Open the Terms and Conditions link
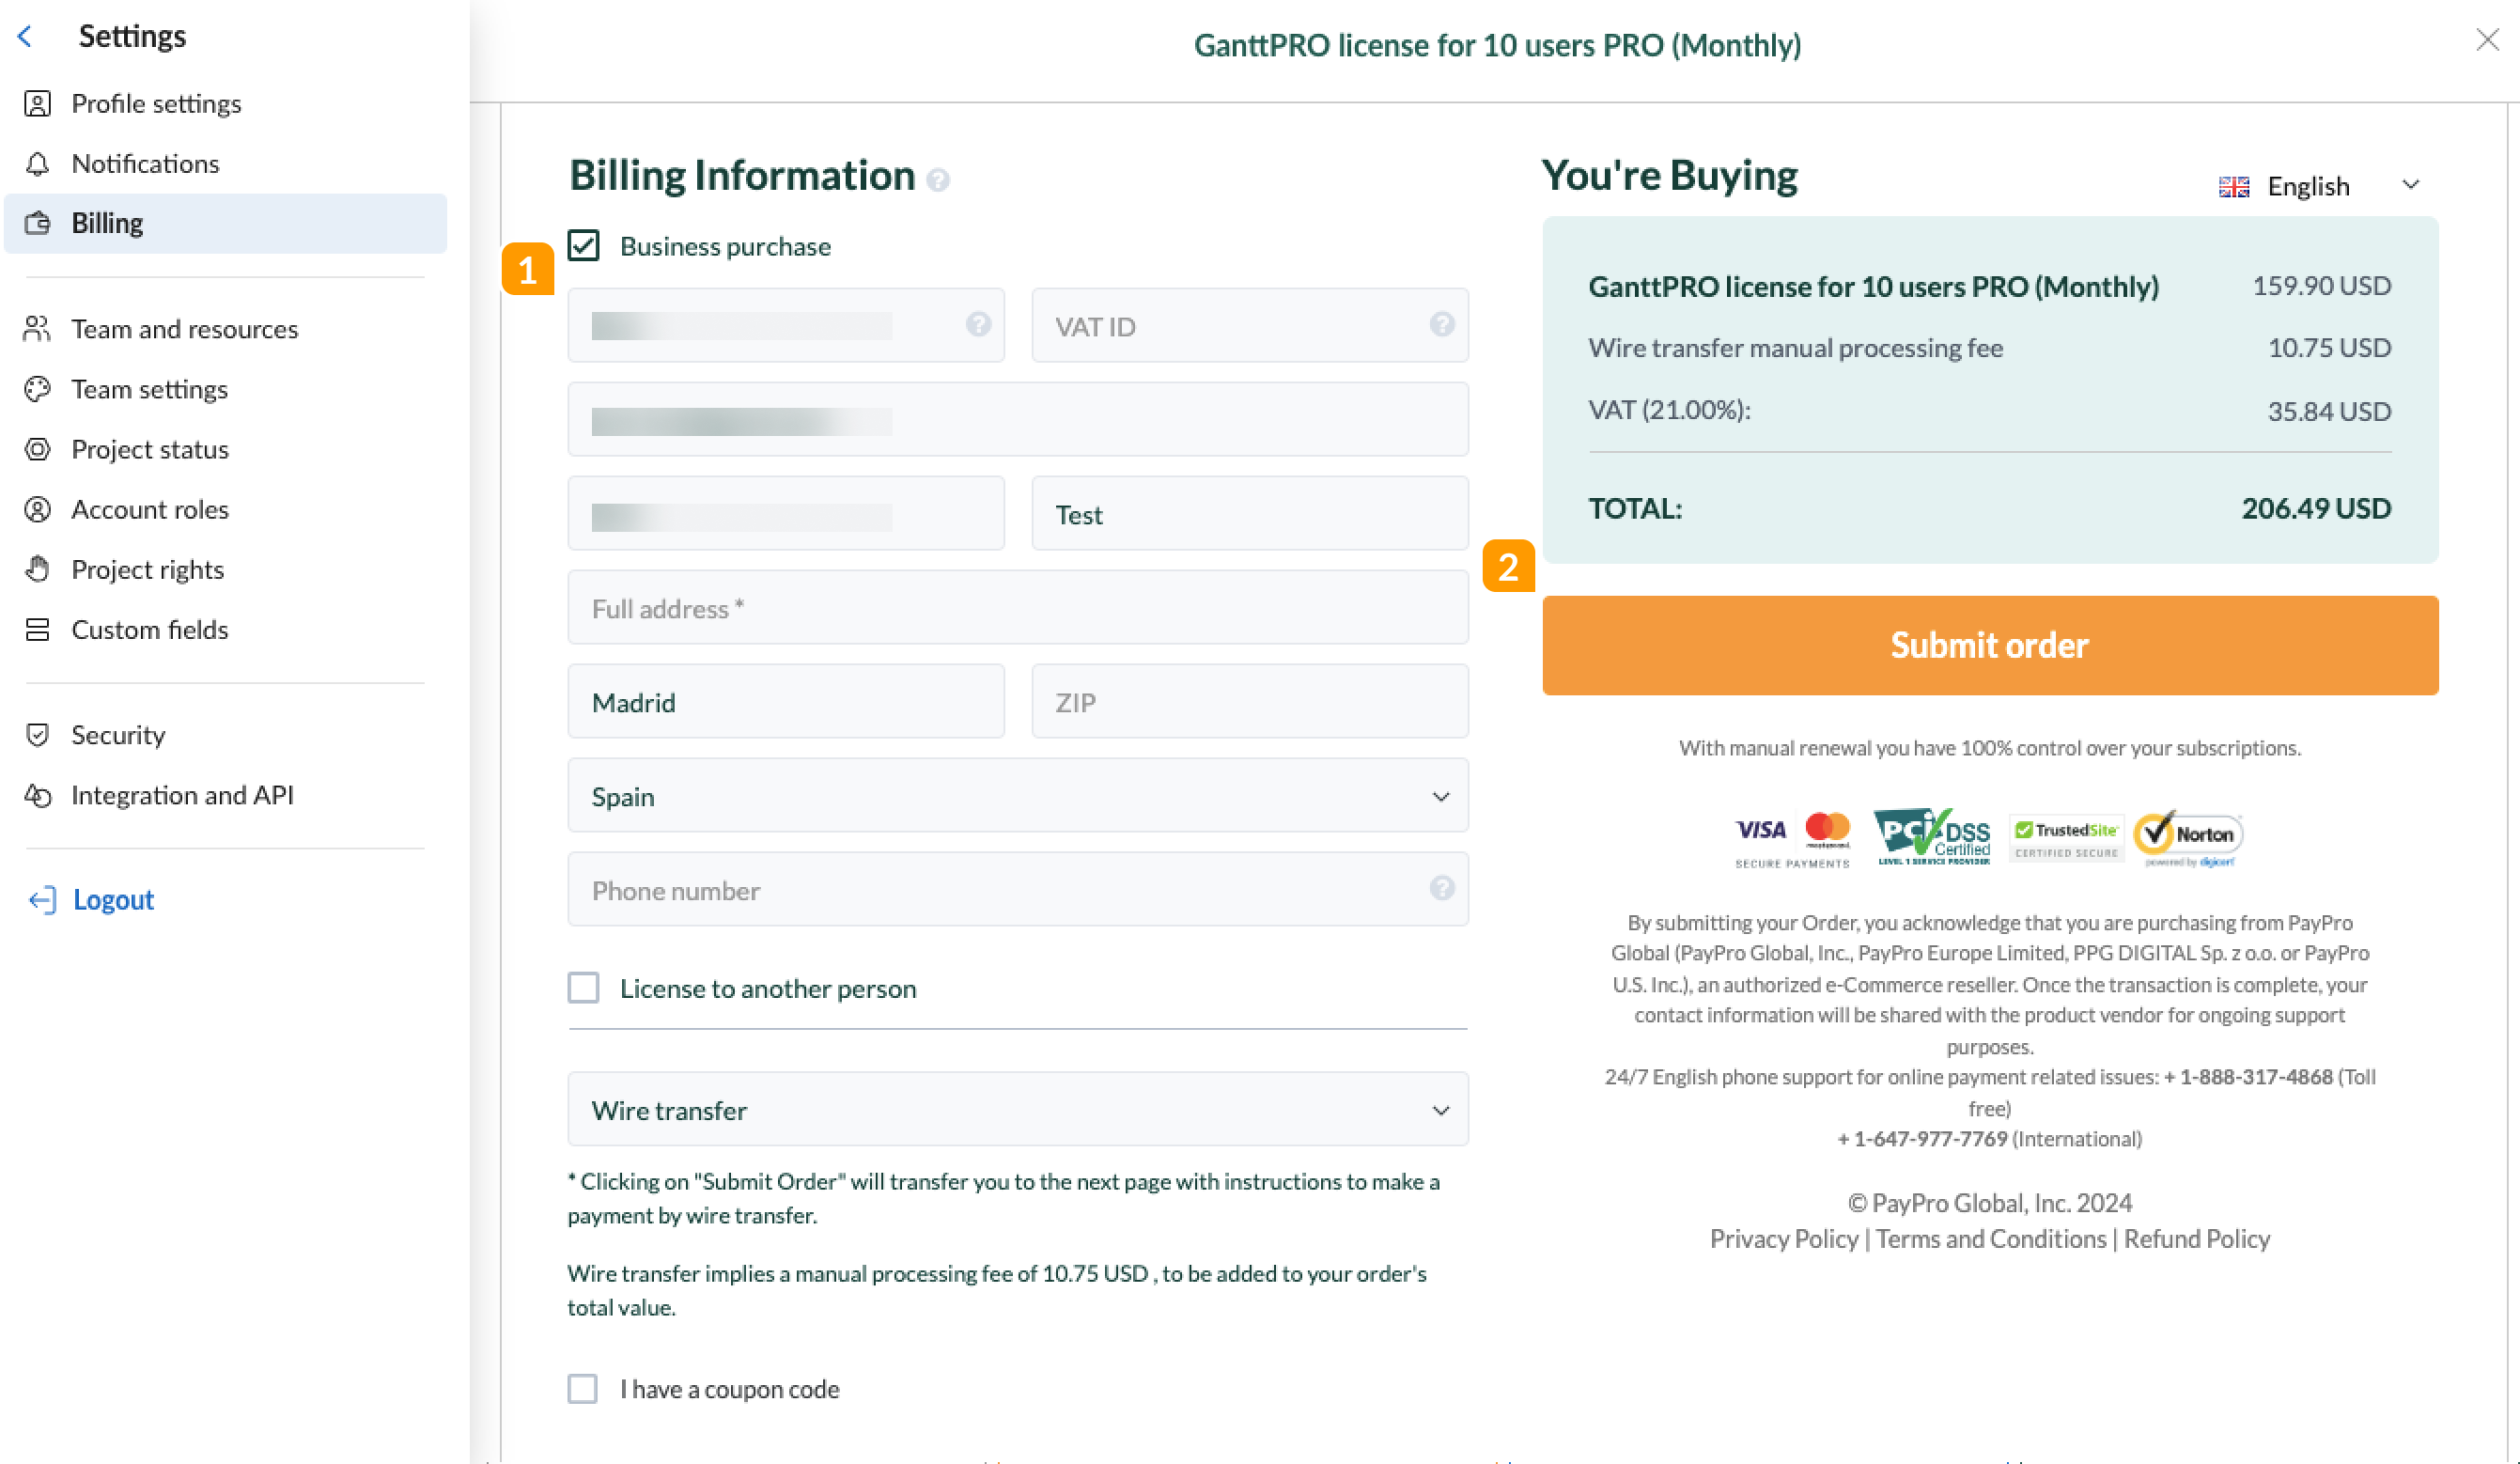 pyautogui.click(x=1990, y=1238)
